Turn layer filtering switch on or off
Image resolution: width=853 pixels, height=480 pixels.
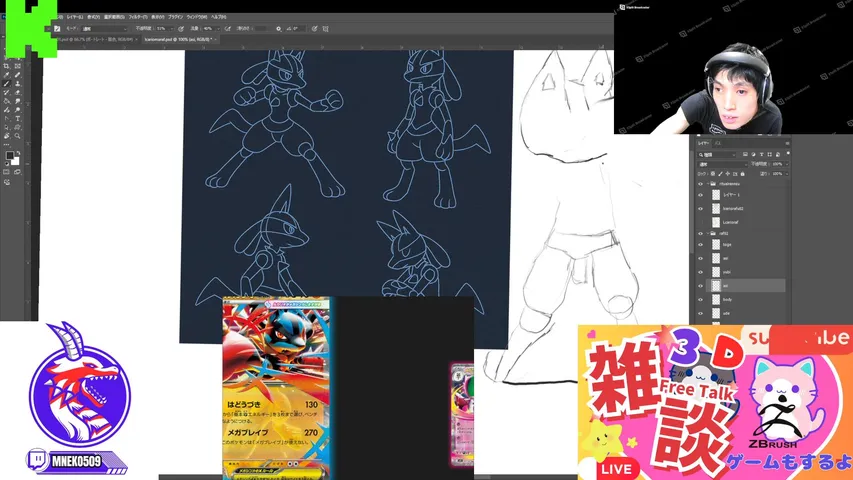point(788,153)
